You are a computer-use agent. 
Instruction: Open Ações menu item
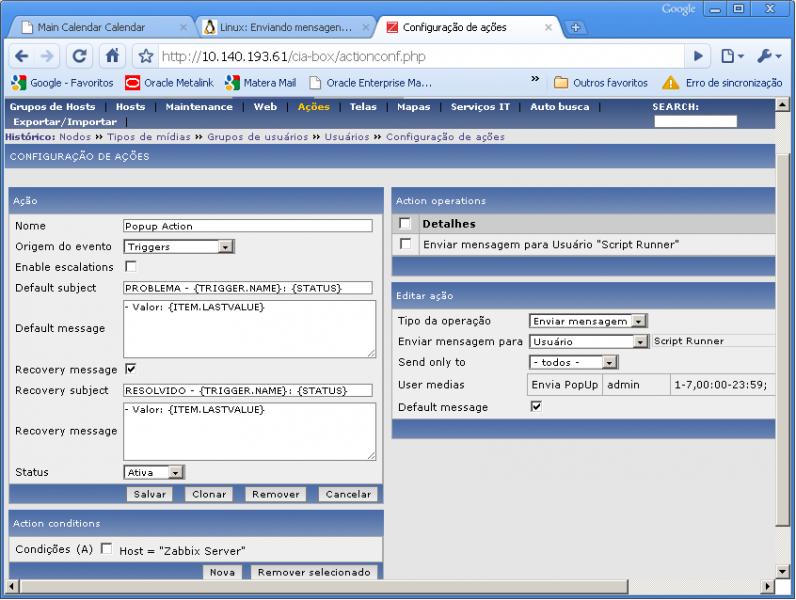point(314,107)
